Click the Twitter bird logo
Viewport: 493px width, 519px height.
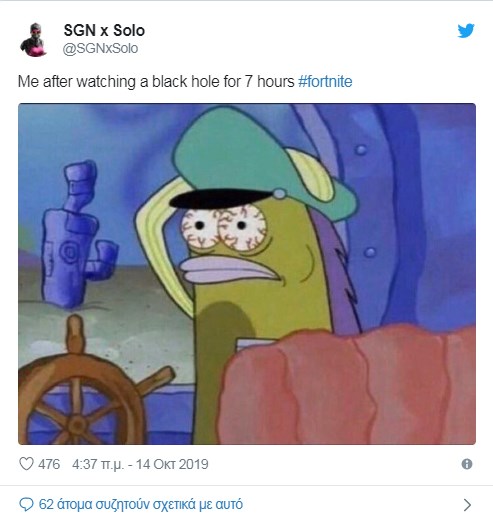coord(466,31)
